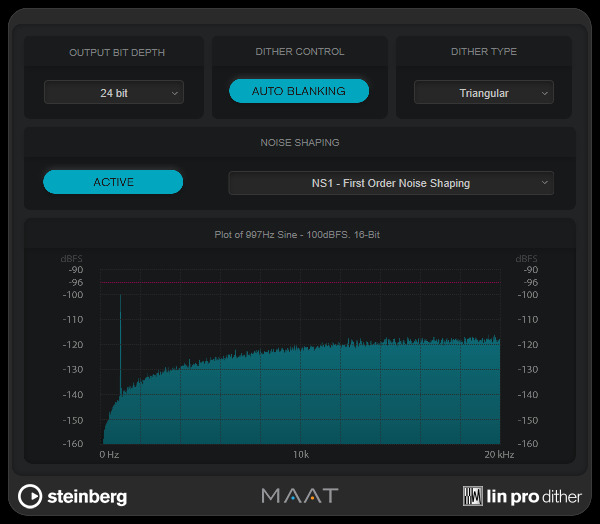Disable the Active noise shaping toggle
This screenshot has height=524, width=600.
coord(113,182)
